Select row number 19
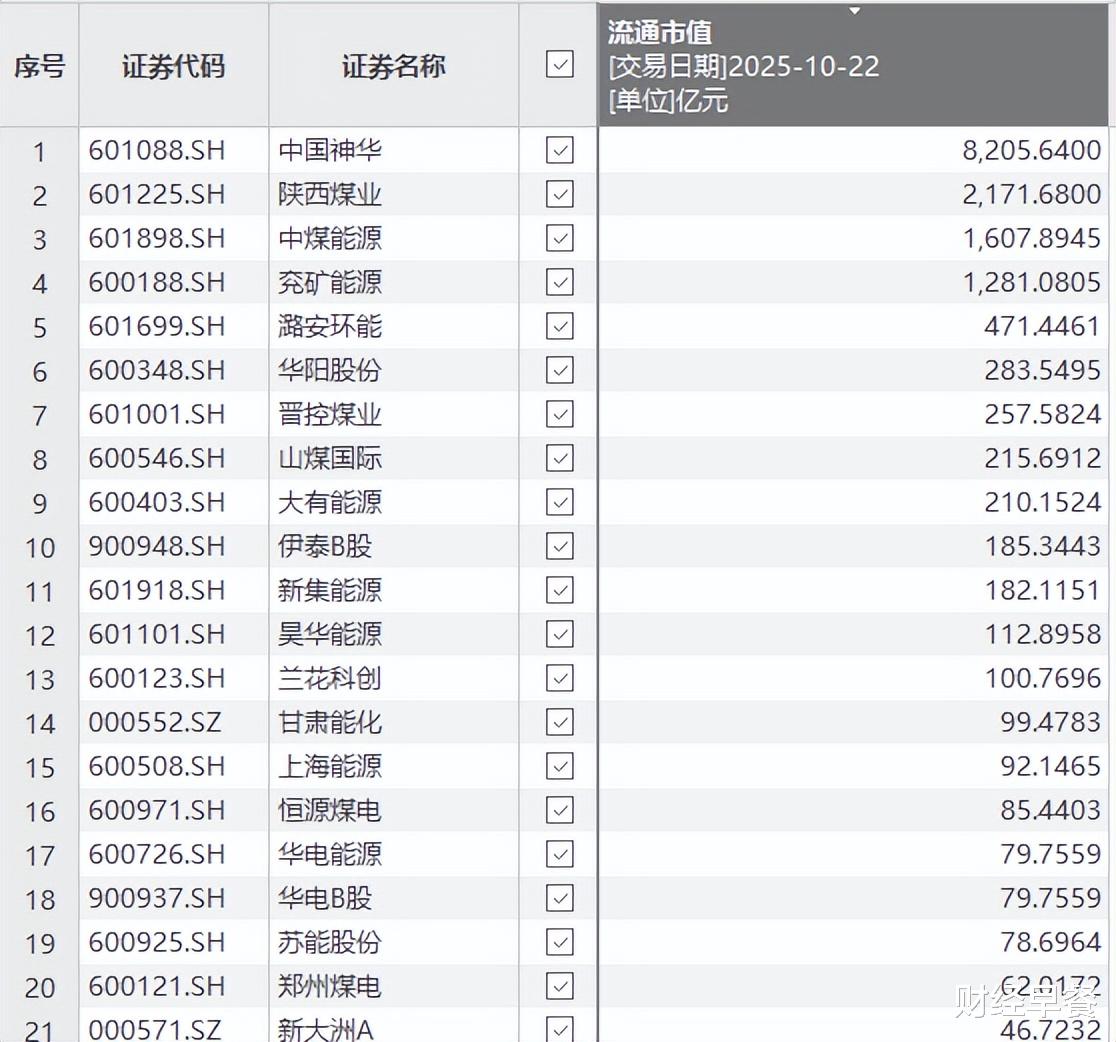This screenshot has height=1042, width=1116. (39, 944)
